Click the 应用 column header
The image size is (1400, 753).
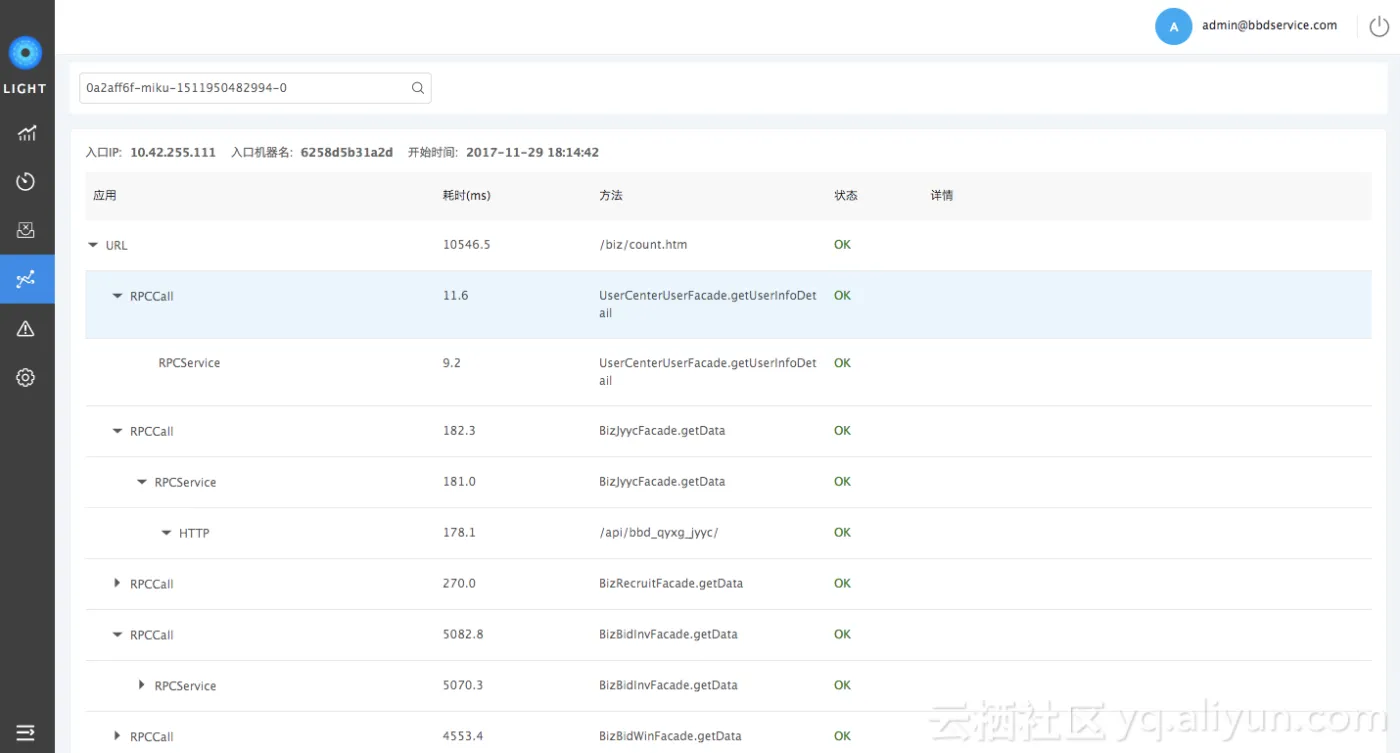pos(105,195)
